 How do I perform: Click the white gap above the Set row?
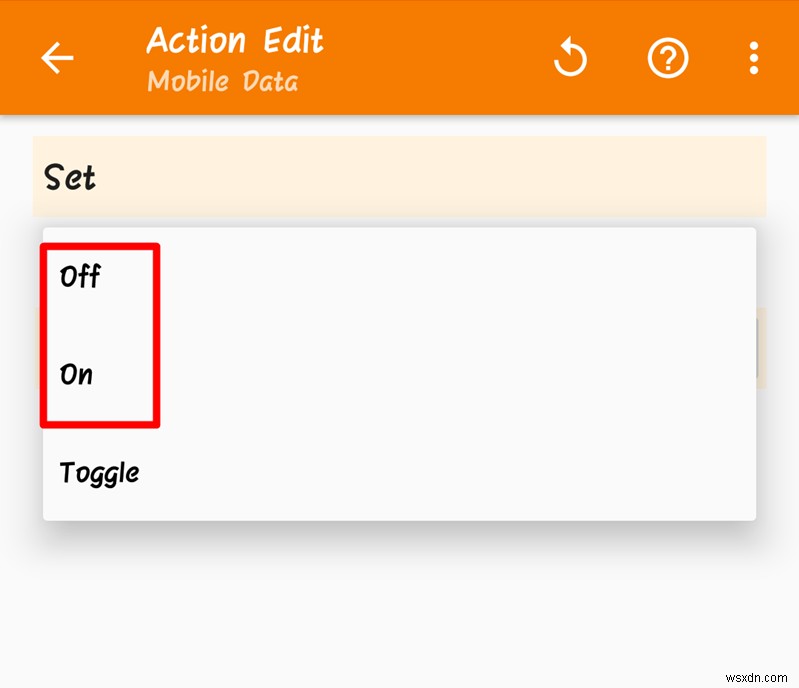pyautogui.click(x=399, y=126)
